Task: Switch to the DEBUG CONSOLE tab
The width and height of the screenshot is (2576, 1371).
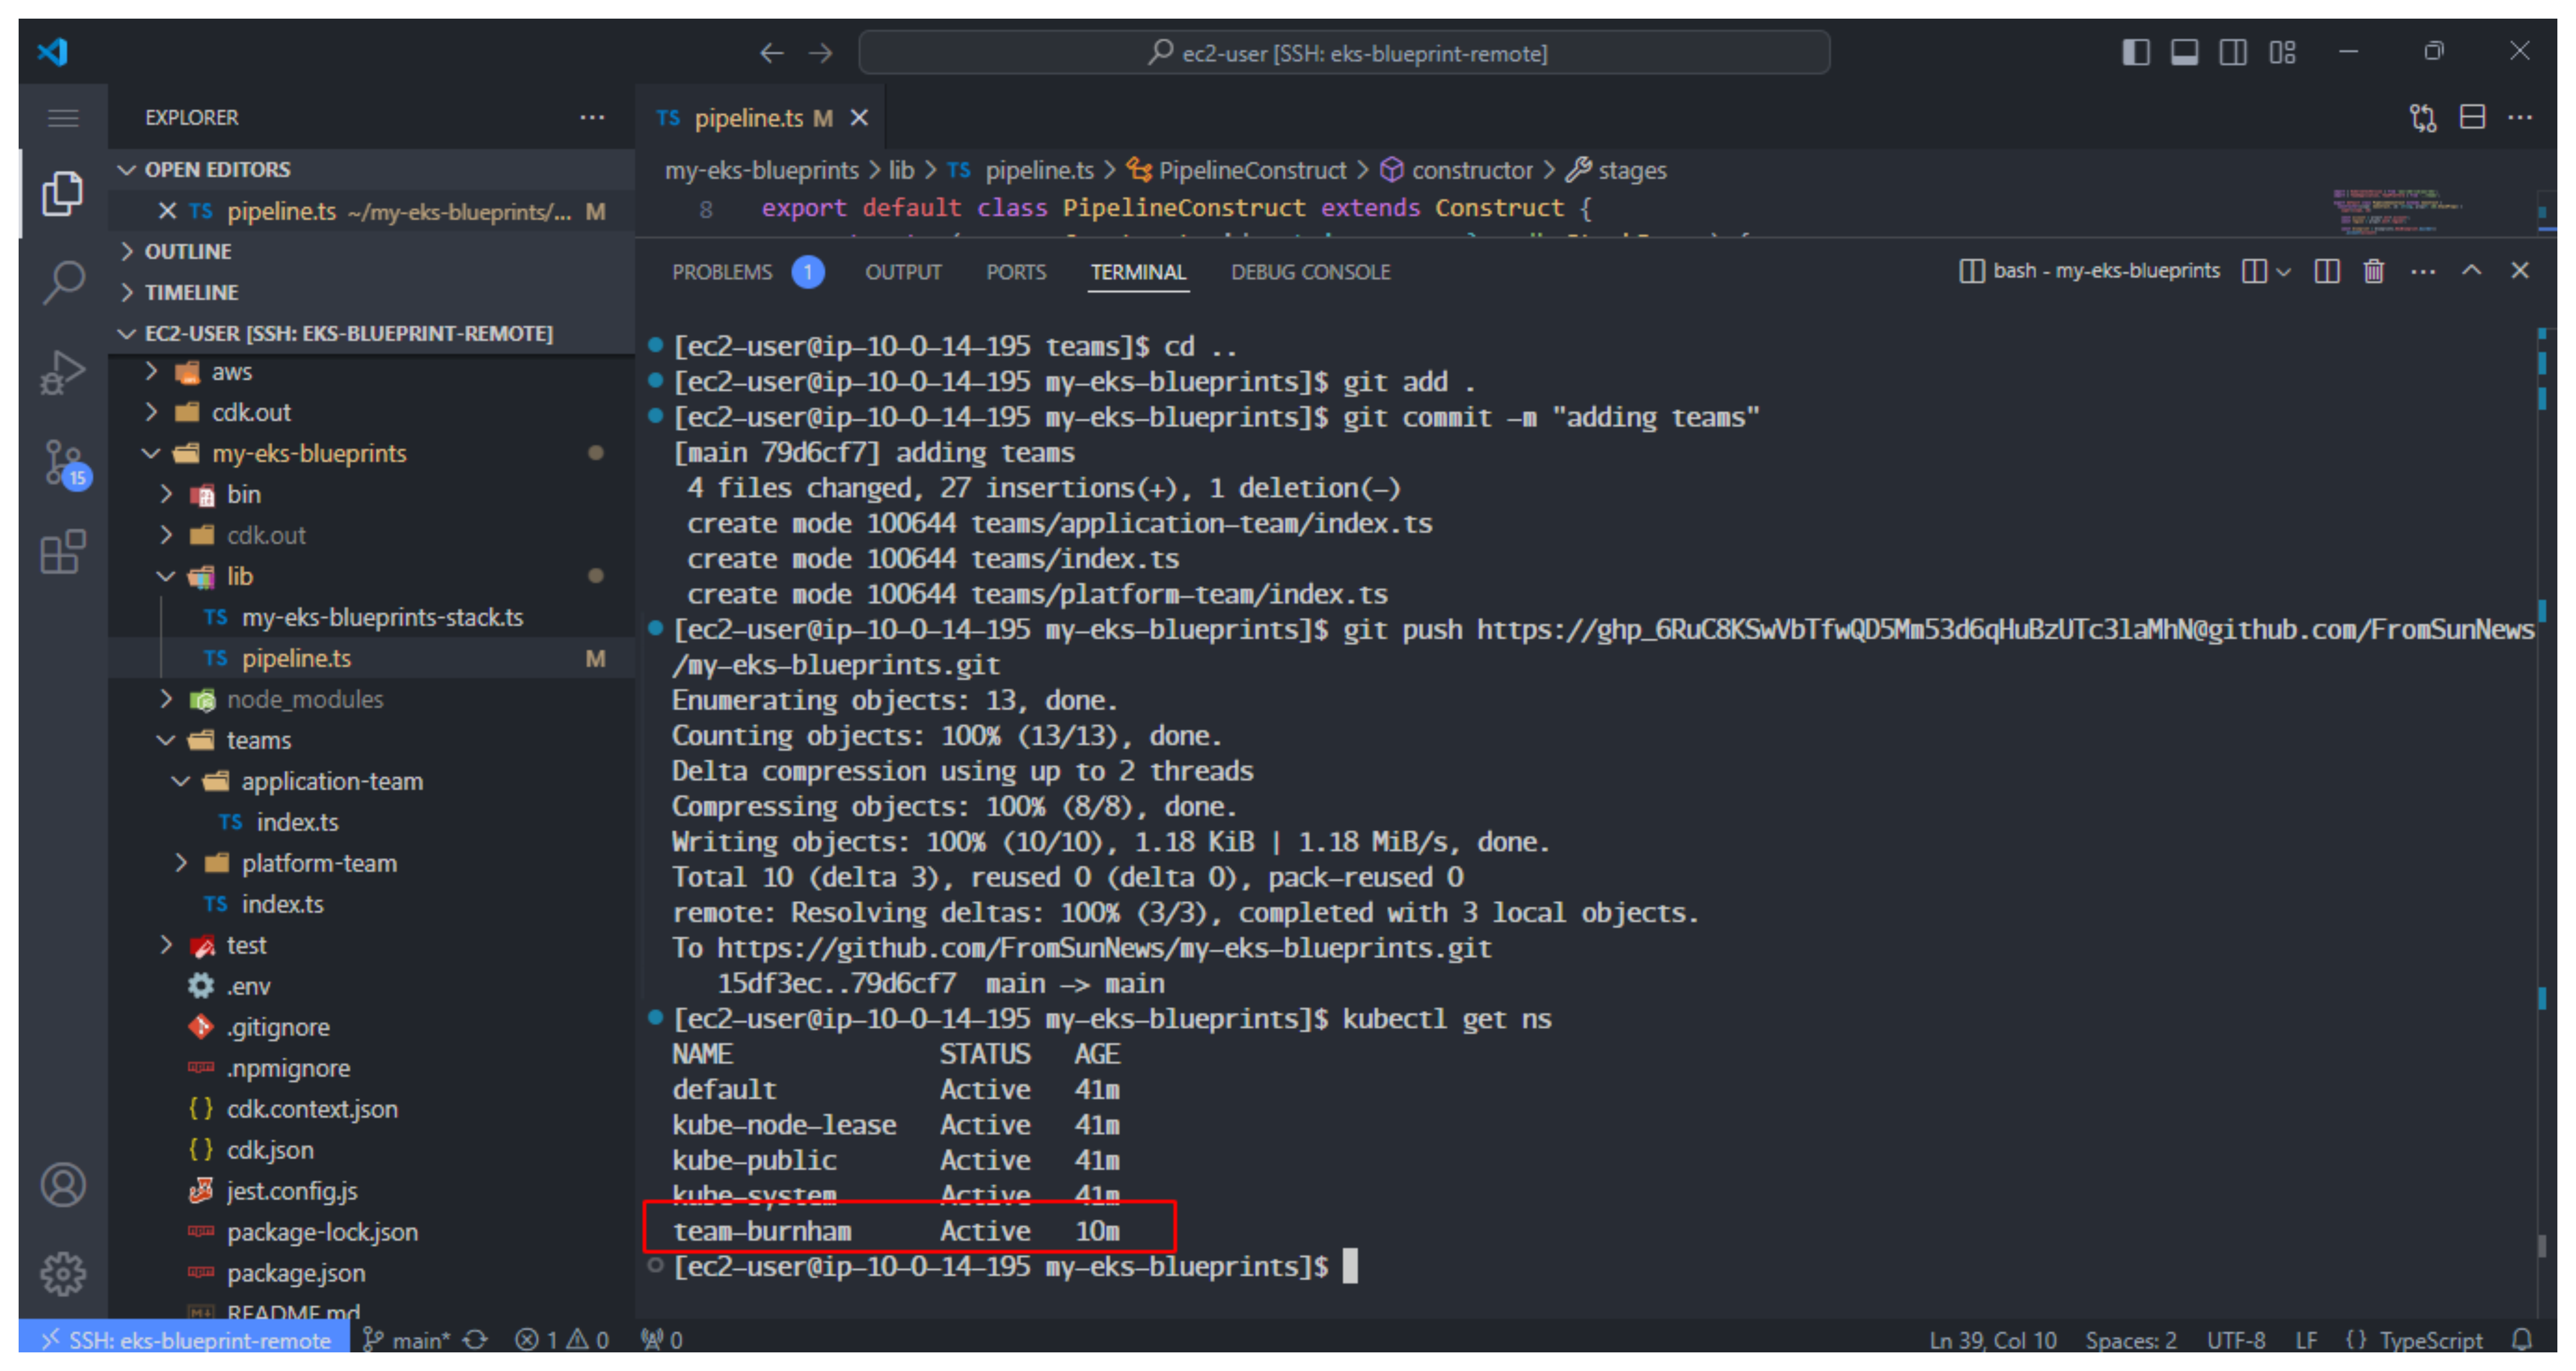Action: pyautogui.click(x=1310, y=271)
